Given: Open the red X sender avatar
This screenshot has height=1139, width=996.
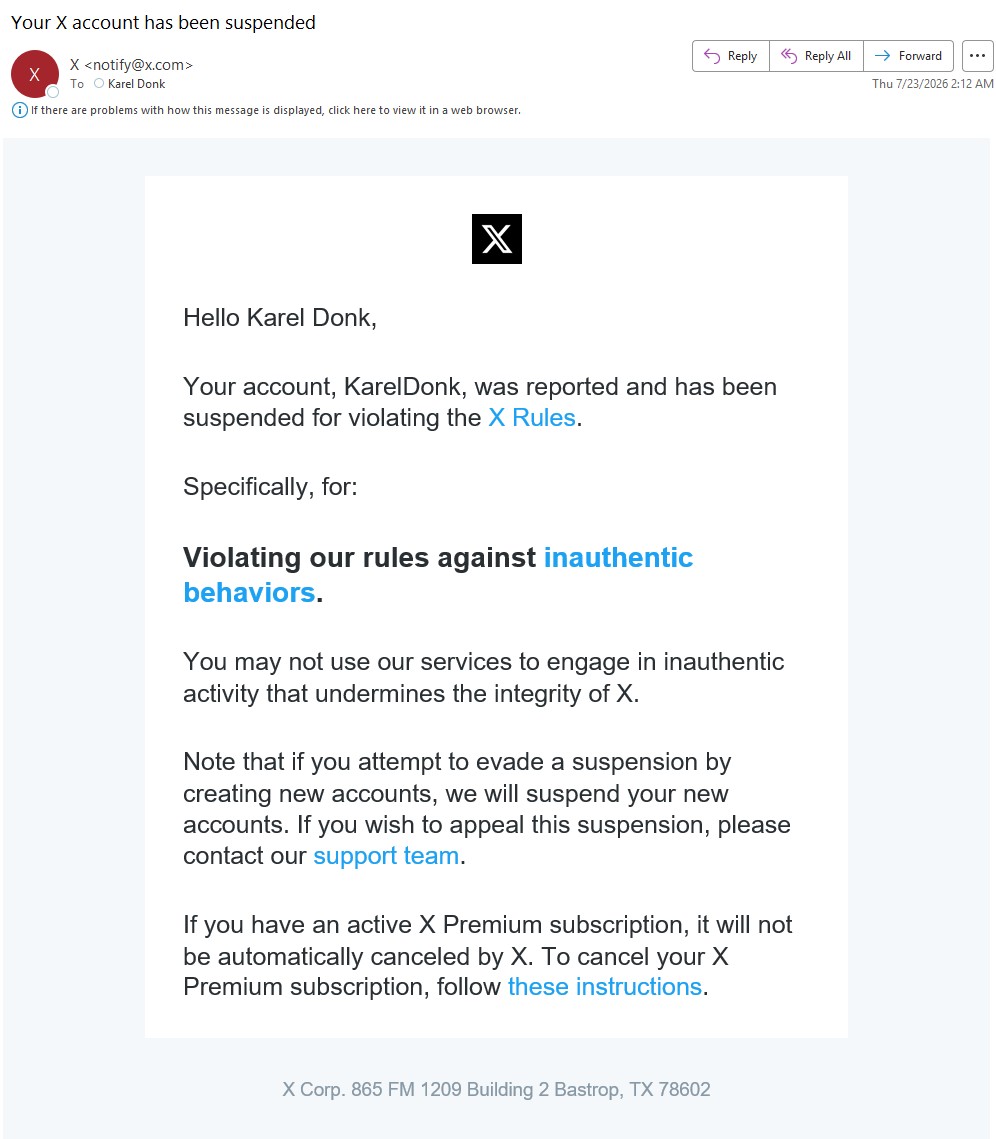Looking at the screenshot, I should 34,74.
